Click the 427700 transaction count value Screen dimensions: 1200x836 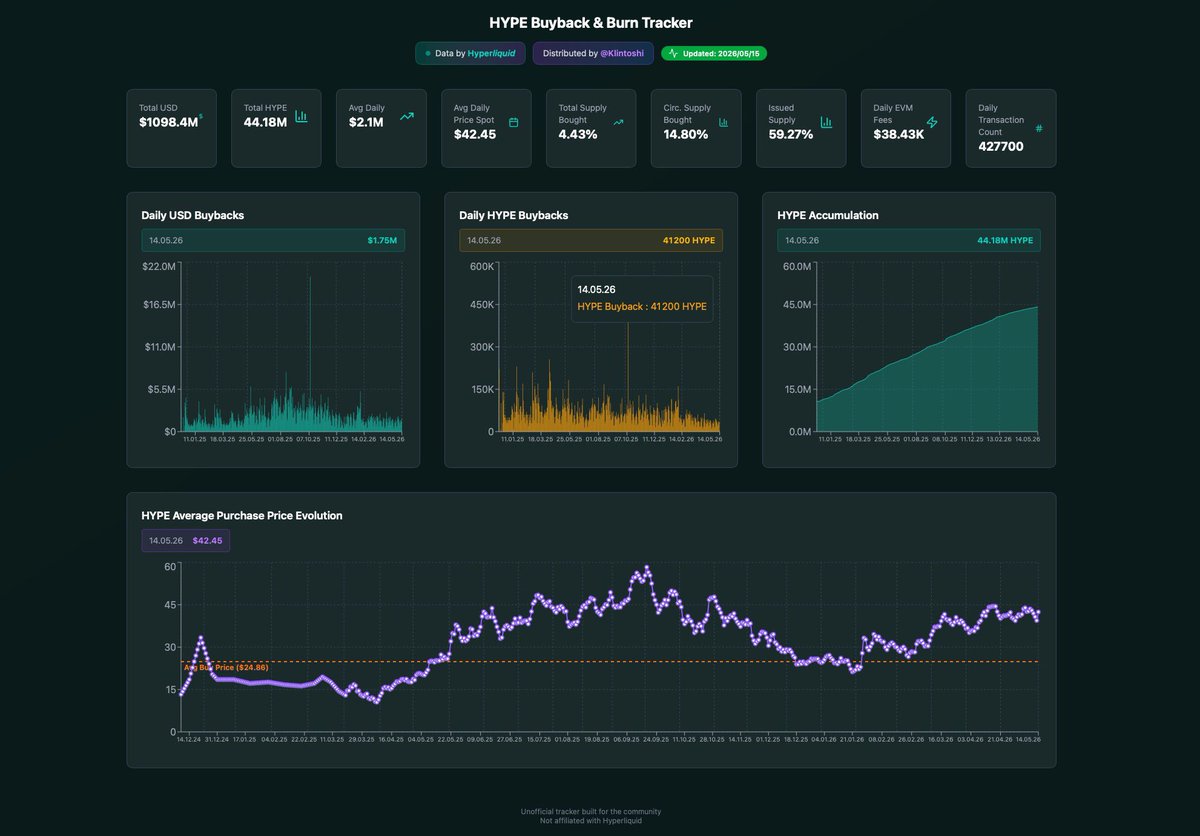[x=1001, y=146]
